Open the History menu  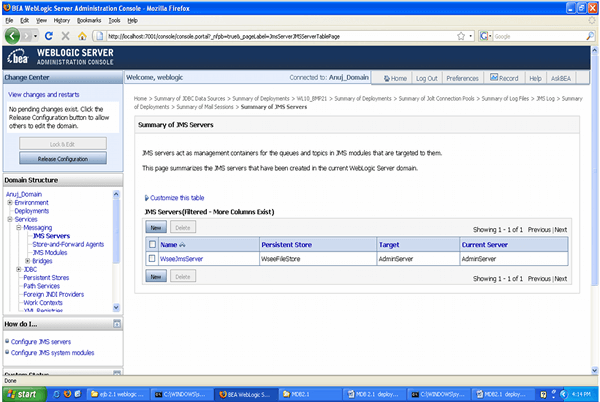(62, 19)
